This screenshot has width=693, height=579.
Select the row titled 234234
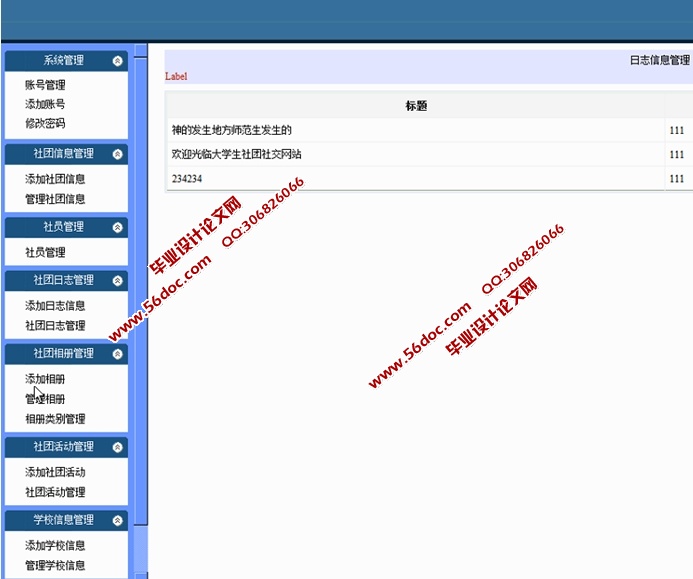tap(415, 179)
